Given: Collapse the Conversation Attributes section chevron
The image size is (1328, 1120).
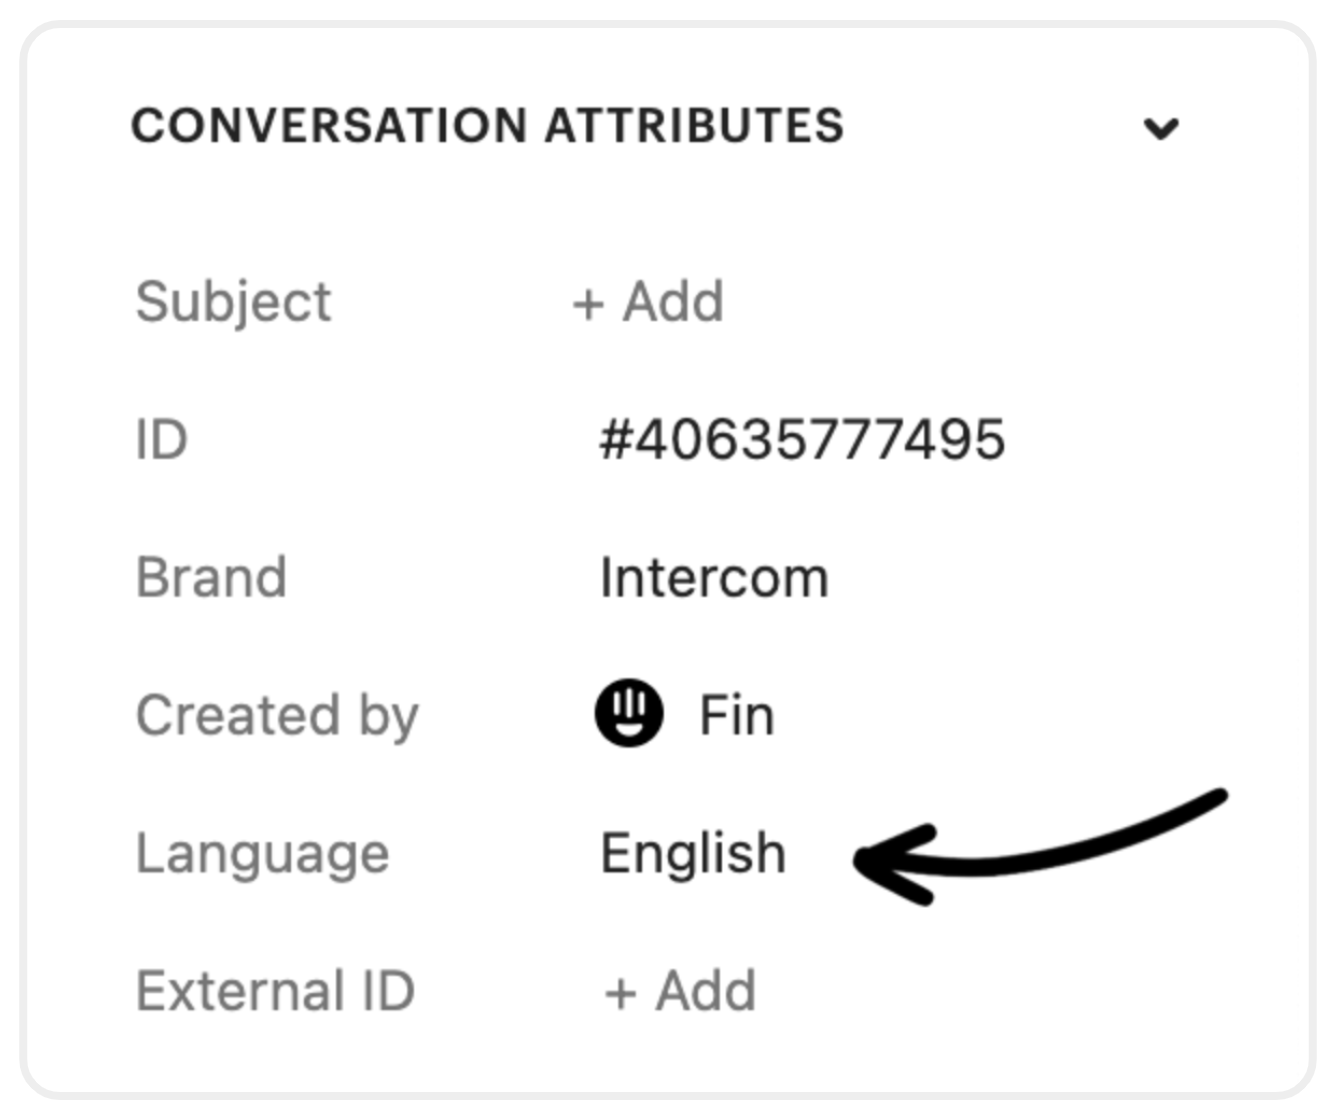Looking at the screenshot, I should pos(1161,128).
